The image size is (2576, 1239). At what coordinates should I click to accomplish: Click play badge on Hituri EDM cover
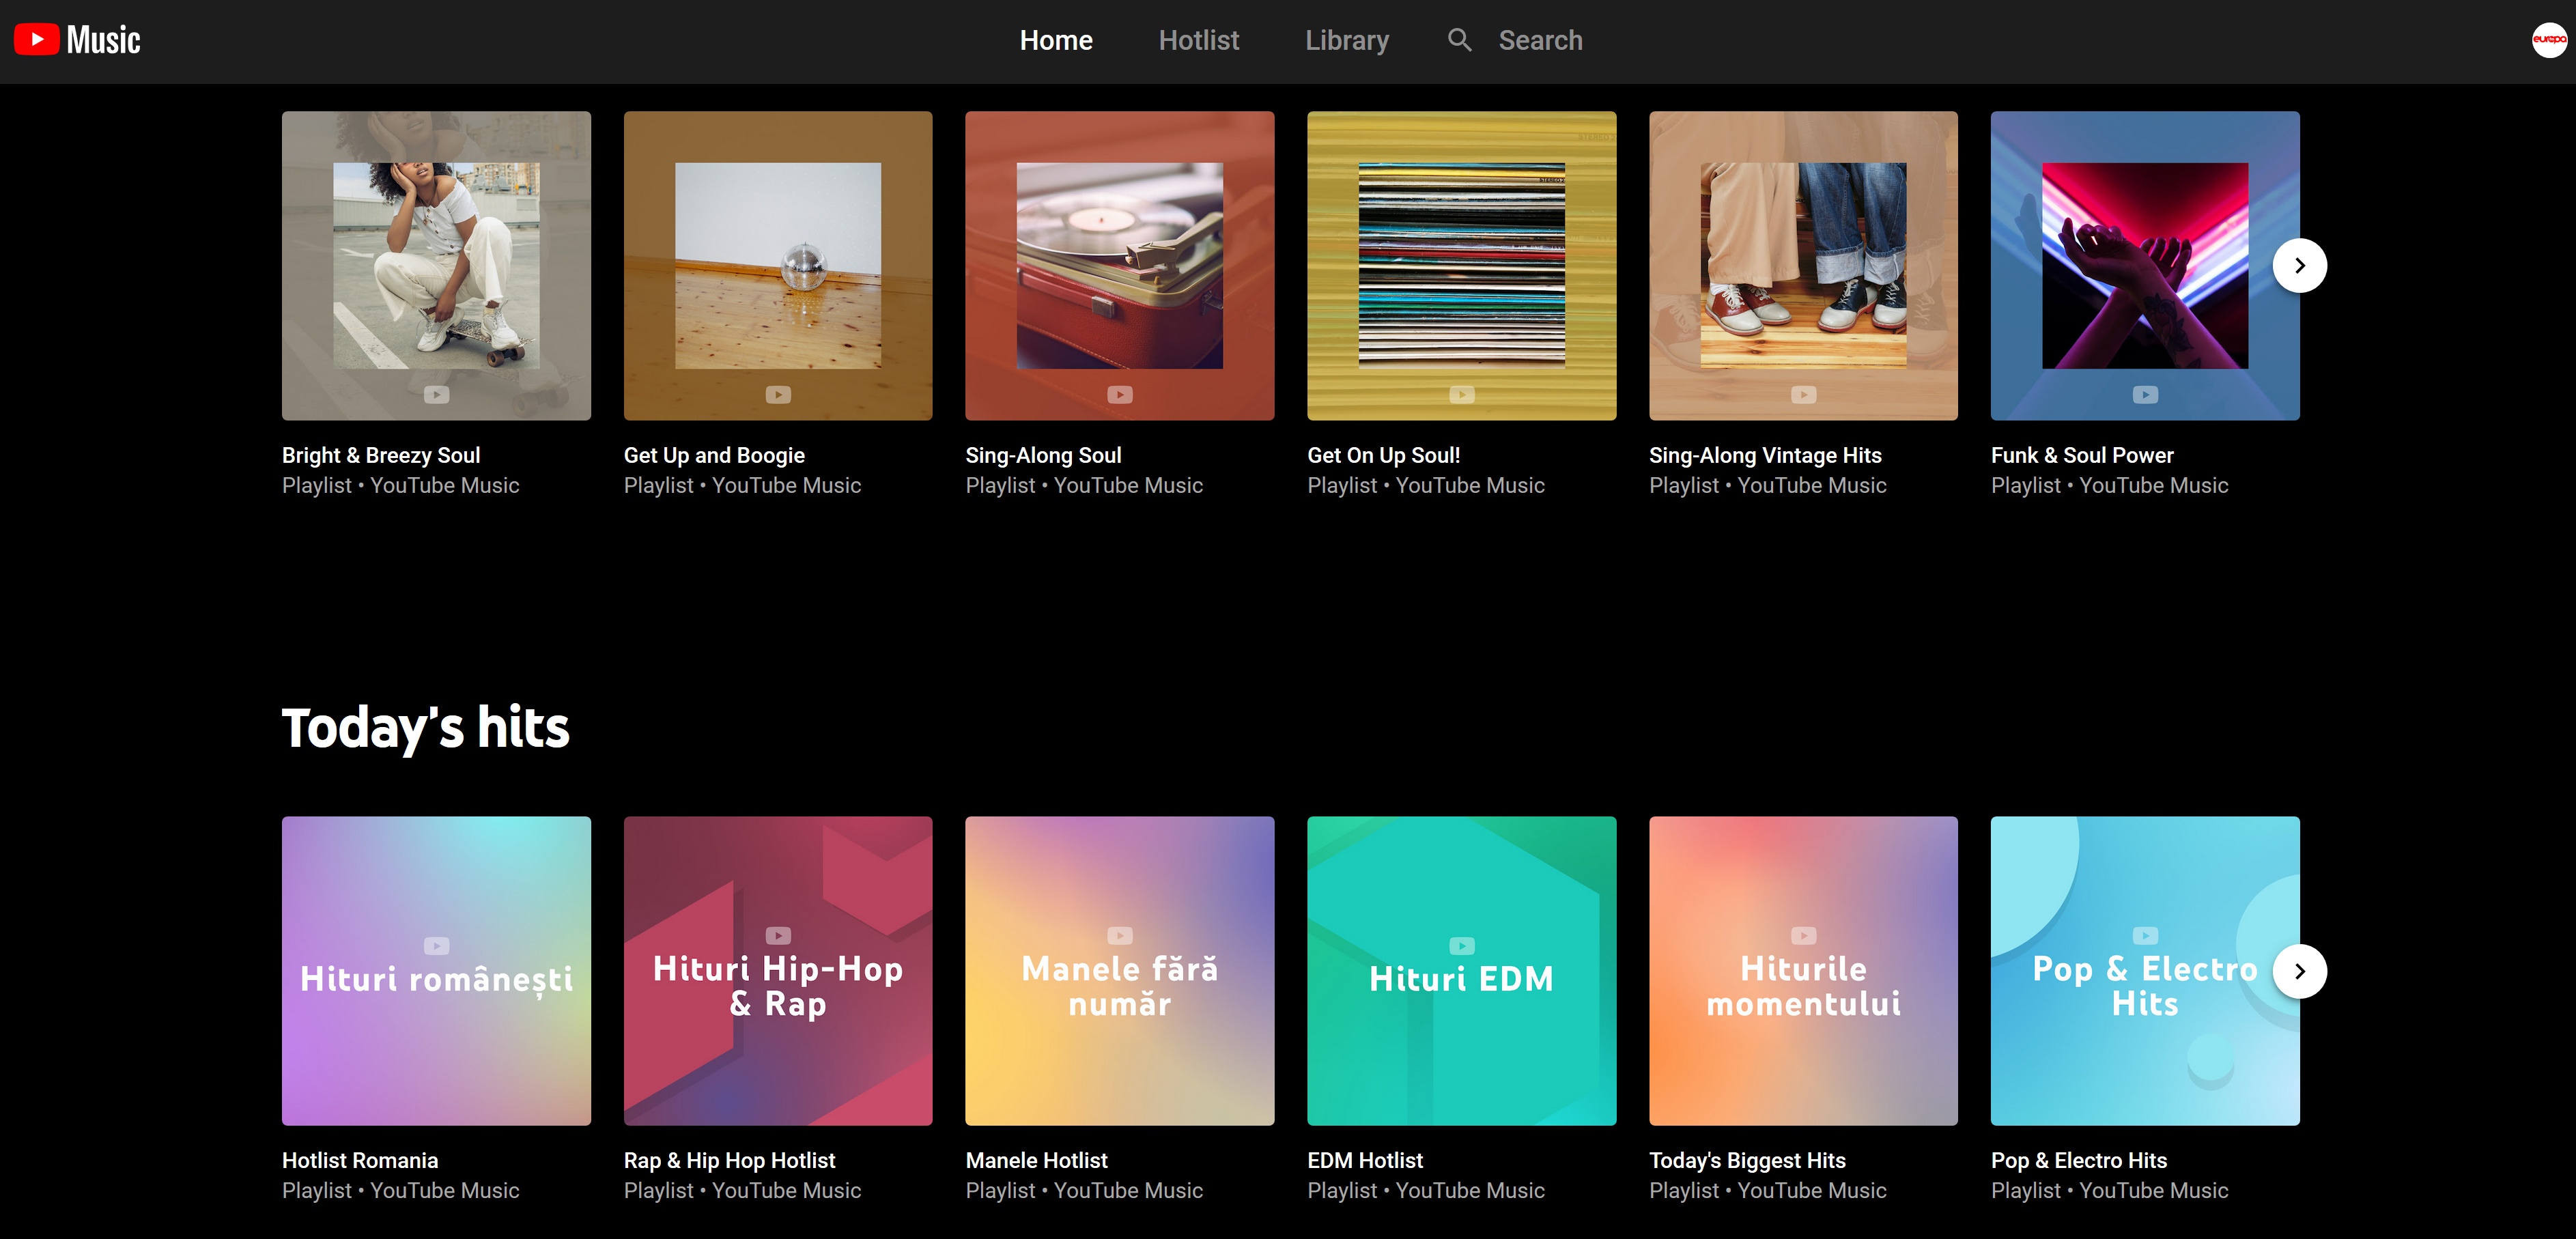click(x=1461, y=945)
